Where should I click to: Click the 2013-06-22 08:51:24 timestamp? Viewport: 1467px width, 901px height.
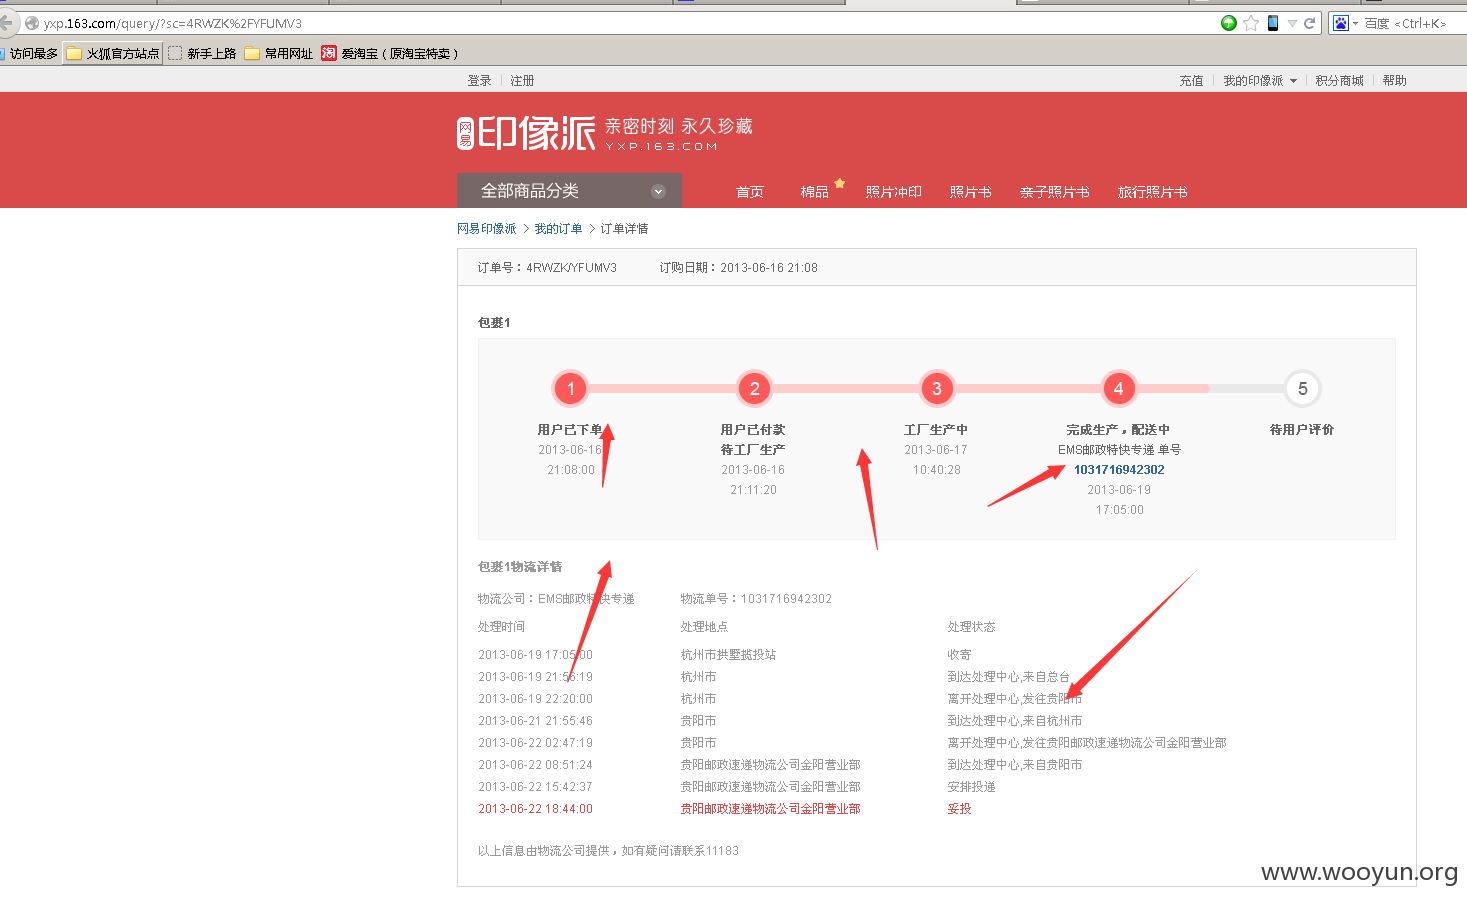click(x=535, y=765)
